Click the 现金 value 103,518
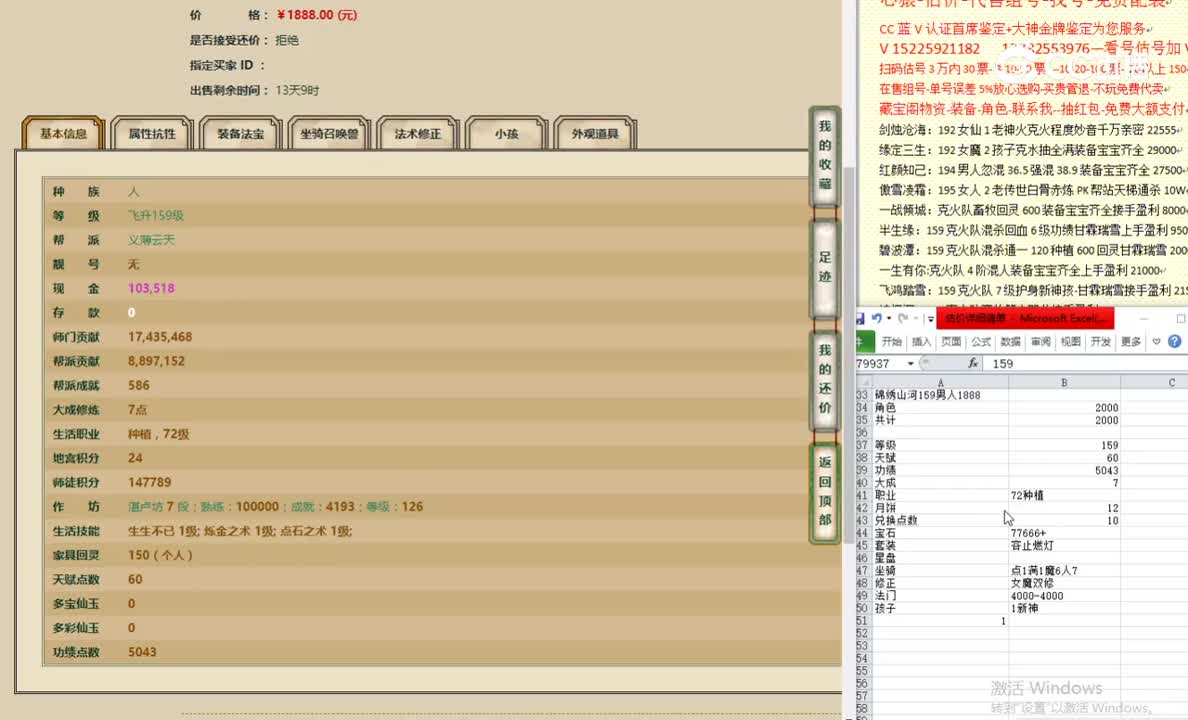 coord(151,288)
